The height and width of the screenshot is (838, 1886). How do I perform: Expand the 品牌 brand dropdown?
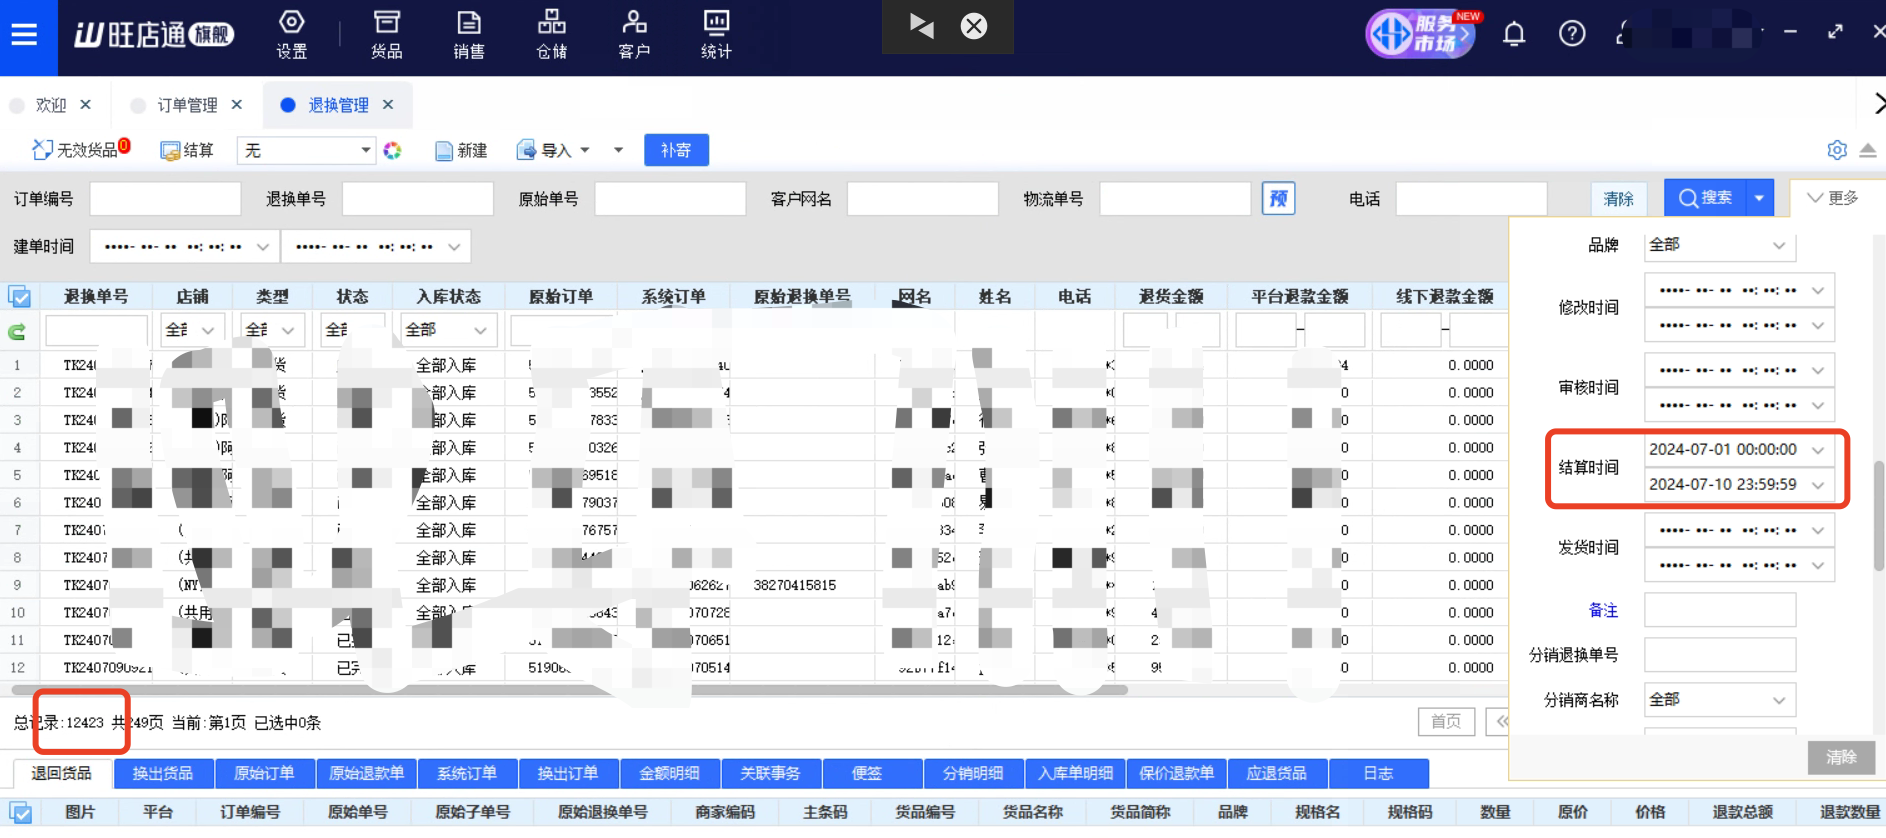click(1778, 246)
